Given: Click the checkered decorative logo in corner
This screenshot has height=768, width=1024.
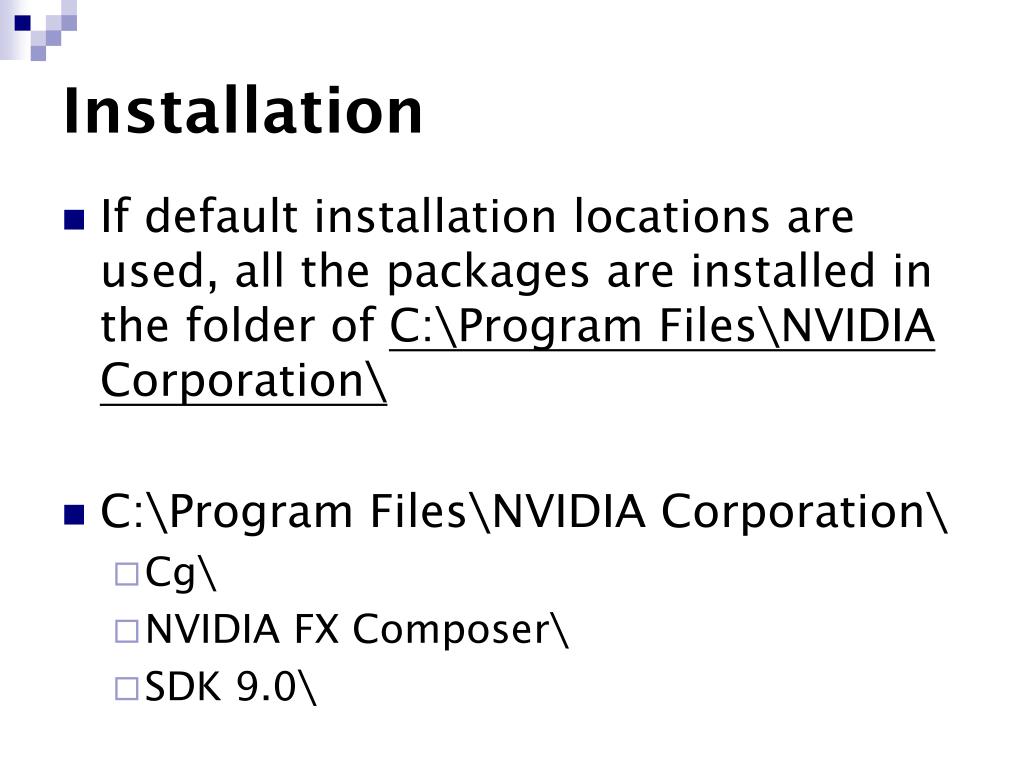Looking at the screenshot, I should click(39, 30).
